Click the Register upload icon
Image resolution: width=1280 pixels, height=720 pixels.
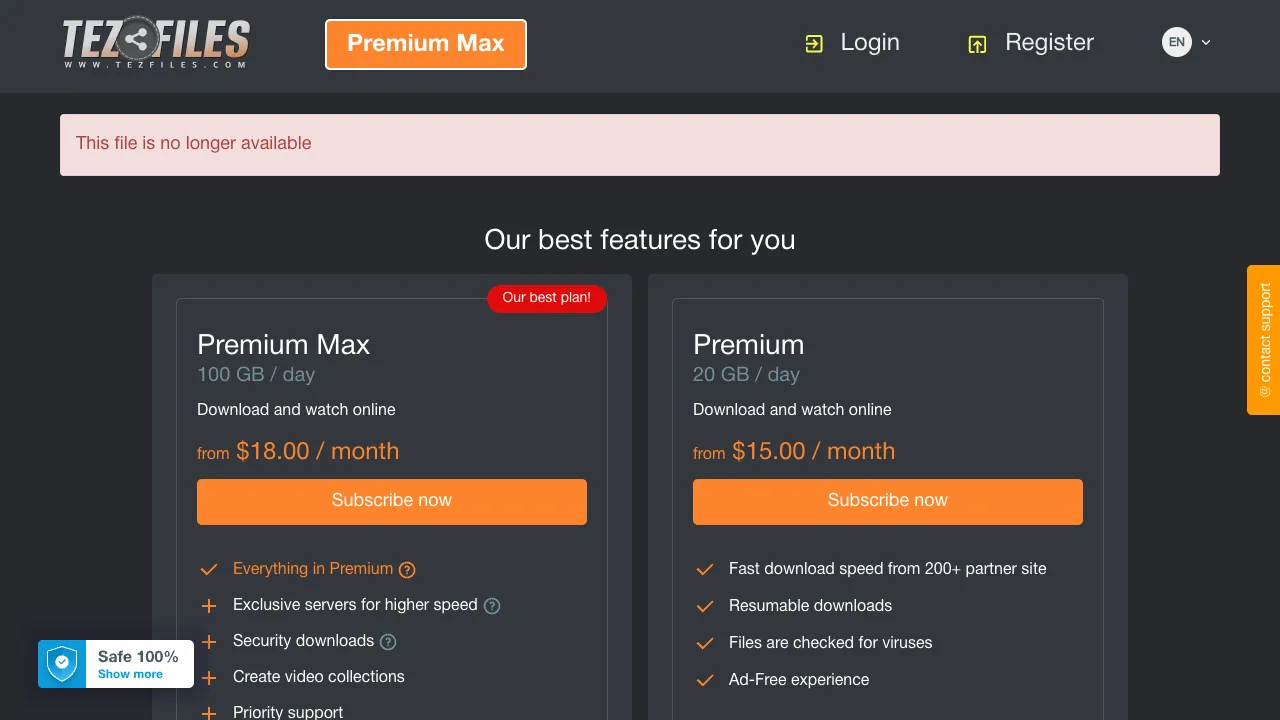[977, 44]
